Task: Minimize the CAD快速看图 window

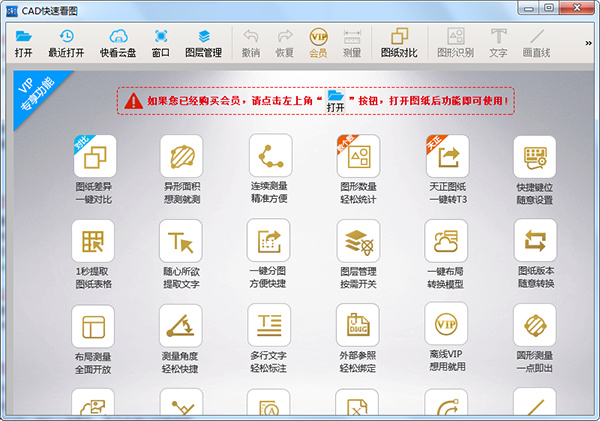Action: (x=529, y=8)
